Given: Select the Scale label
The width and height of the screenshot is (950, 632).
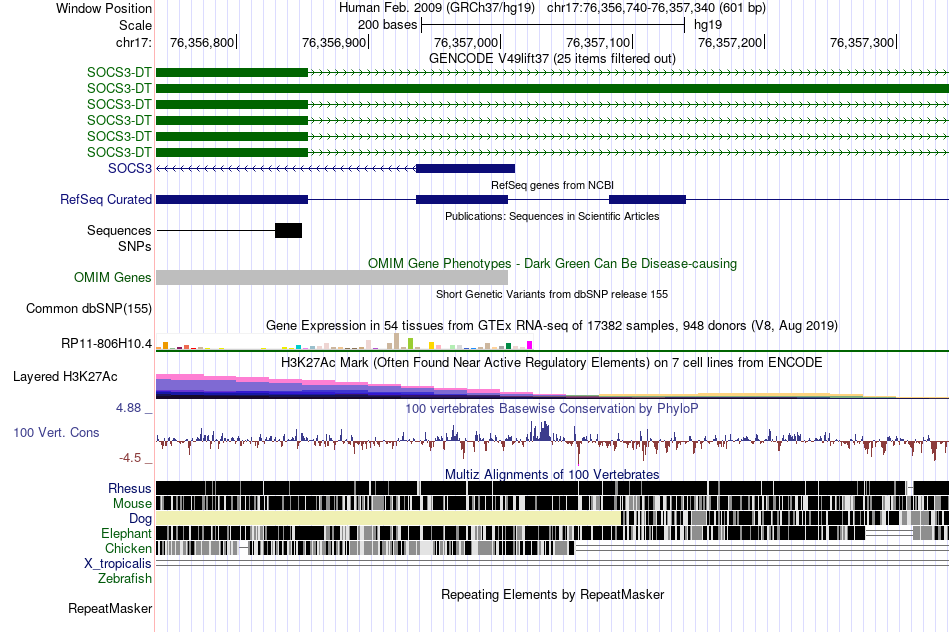Looking at the screenshot, I should pos(135,25).
